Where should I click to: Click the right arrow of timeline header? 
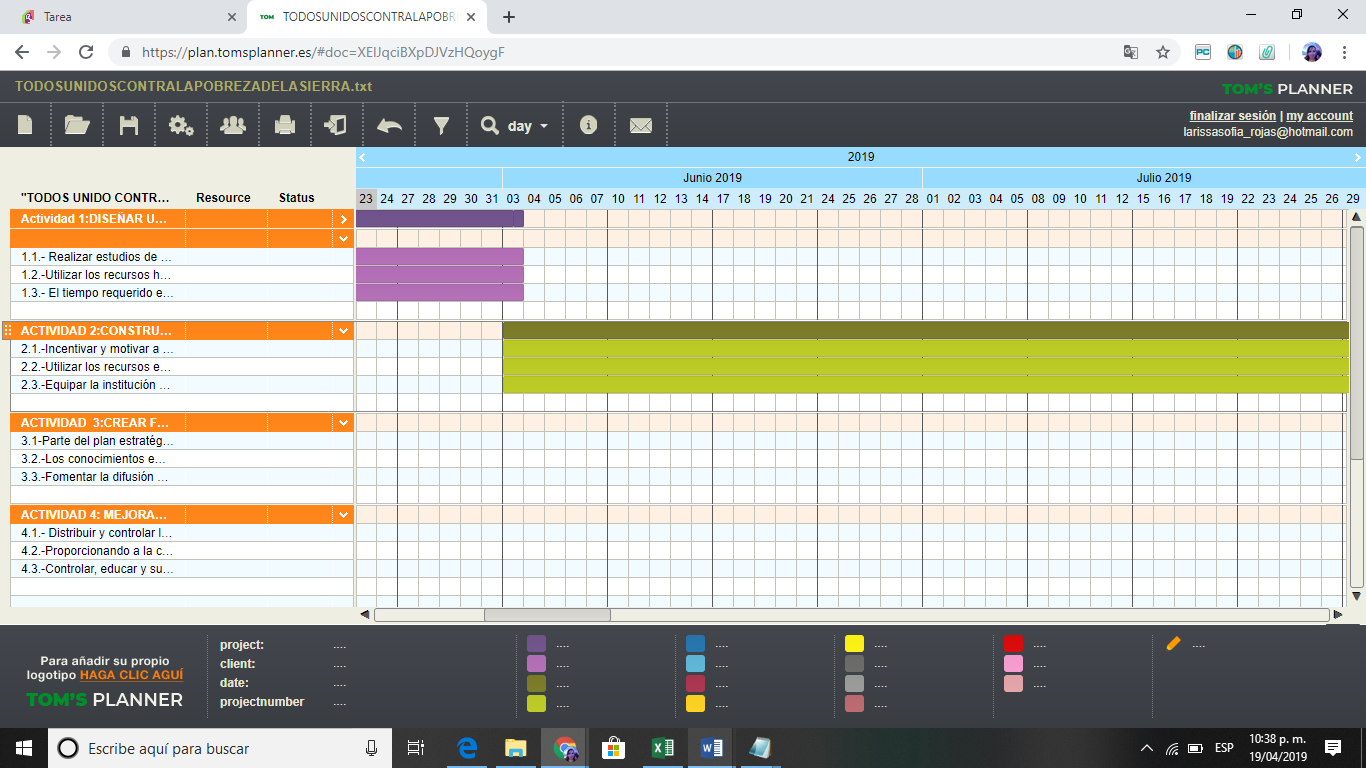click(1357, 157)
